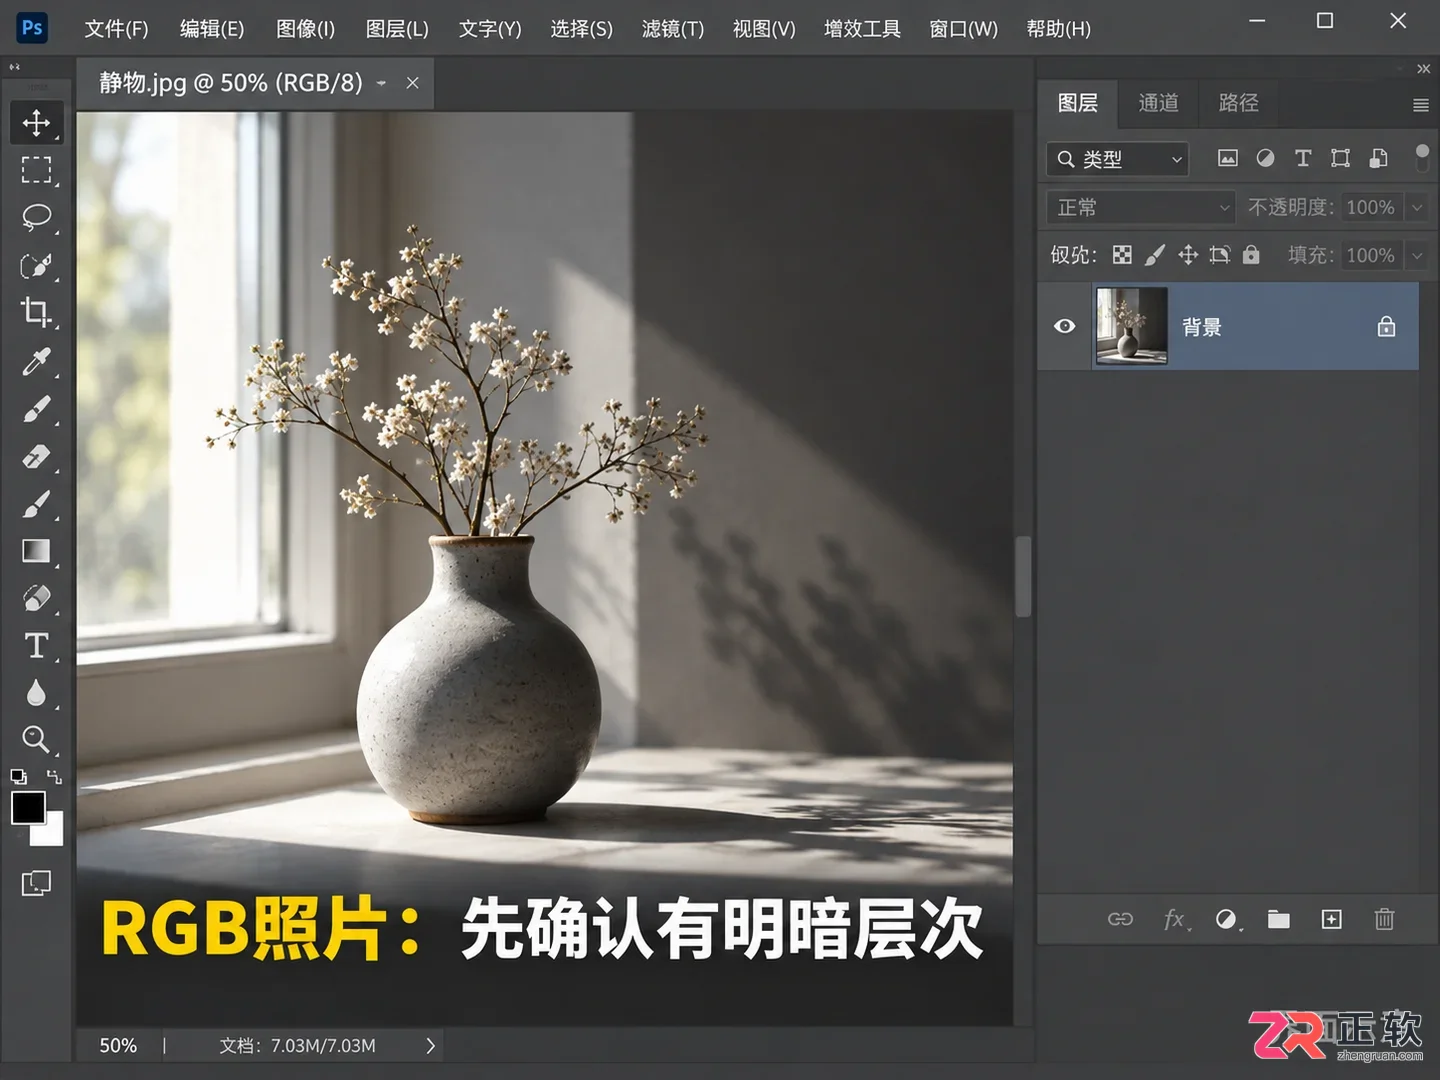Expand the 填充 fill slider arrow
The width and height of the screenshot is (1440, 1080).
pos(1417,255)
